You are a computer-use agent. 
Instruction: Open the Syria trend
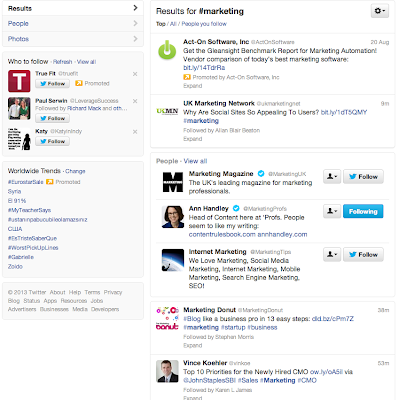14,191
